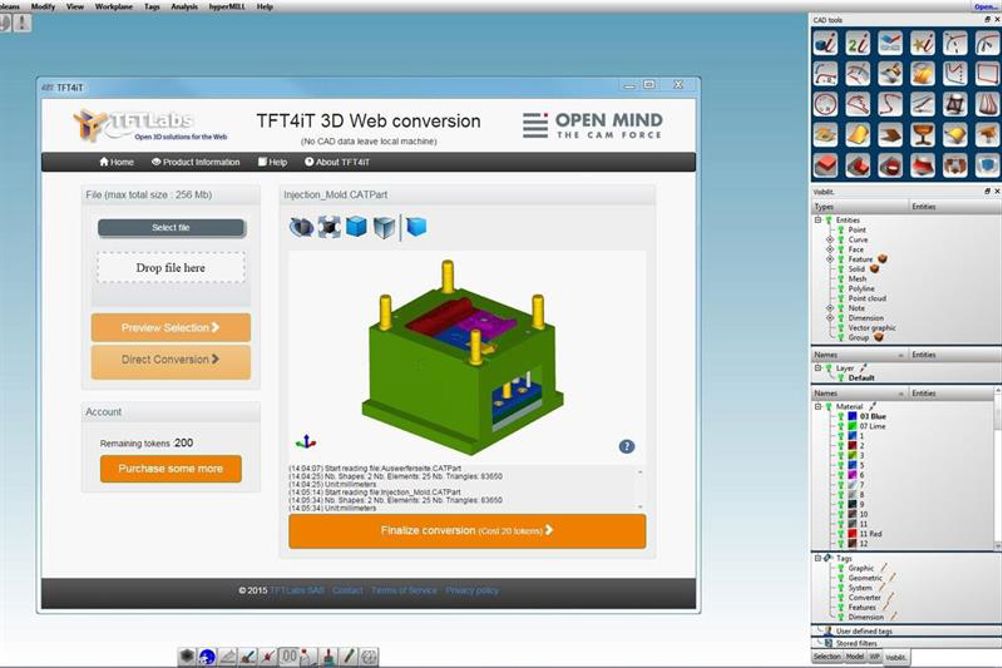Choose the goblet-shaped rotational surface tool
This screenshot has width=1002, height=668.
[923, 135]
